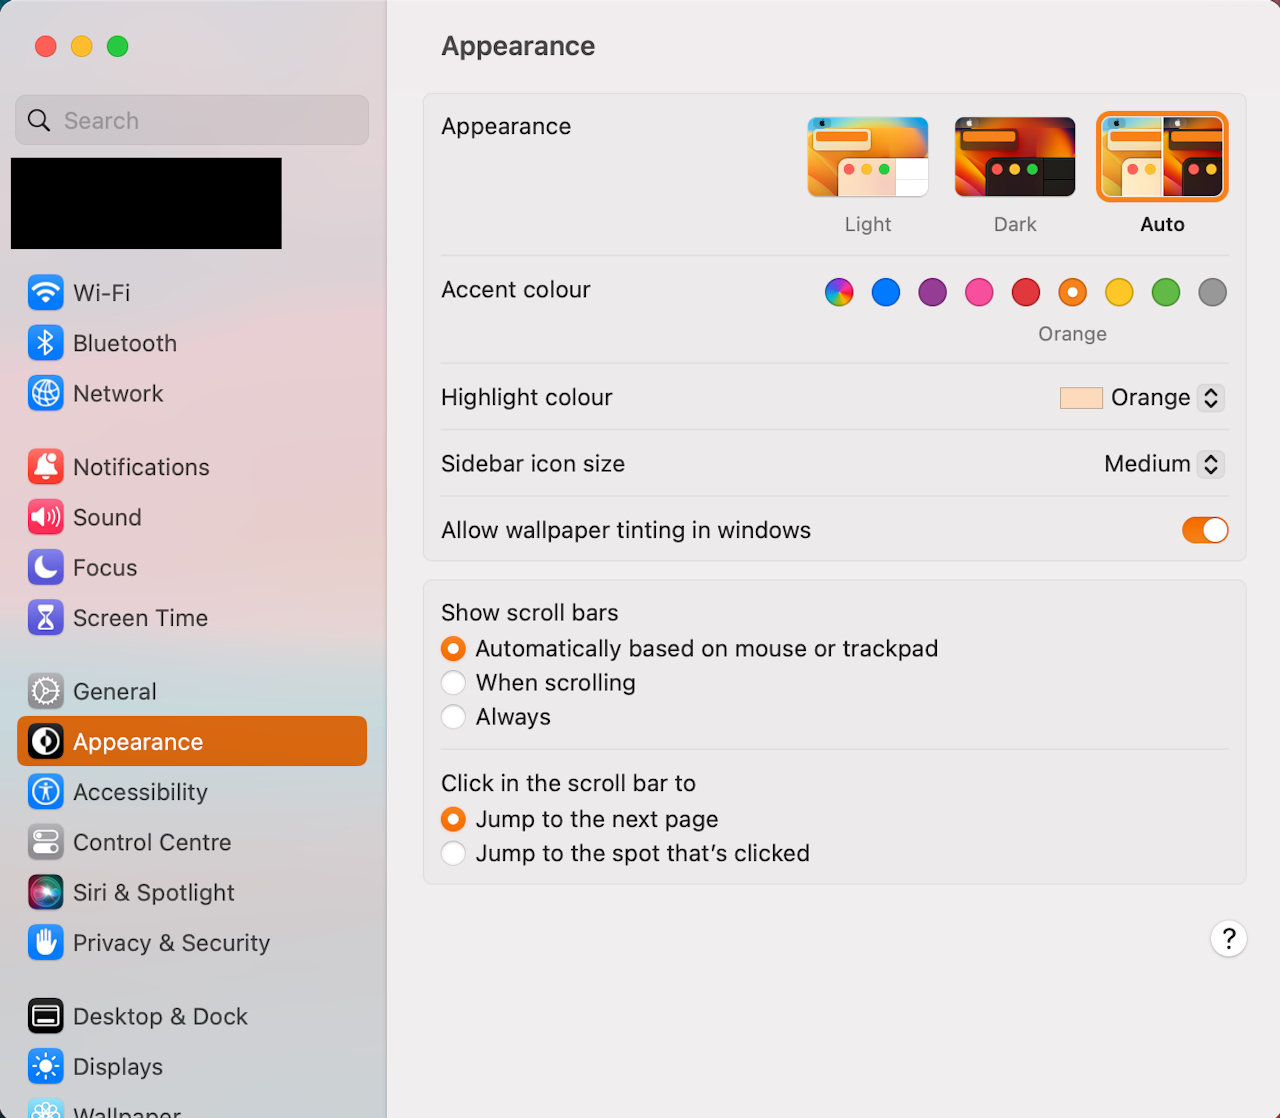Open Highlight colour Orange dropdown

pyautogui.click(x=1142, y=397)
